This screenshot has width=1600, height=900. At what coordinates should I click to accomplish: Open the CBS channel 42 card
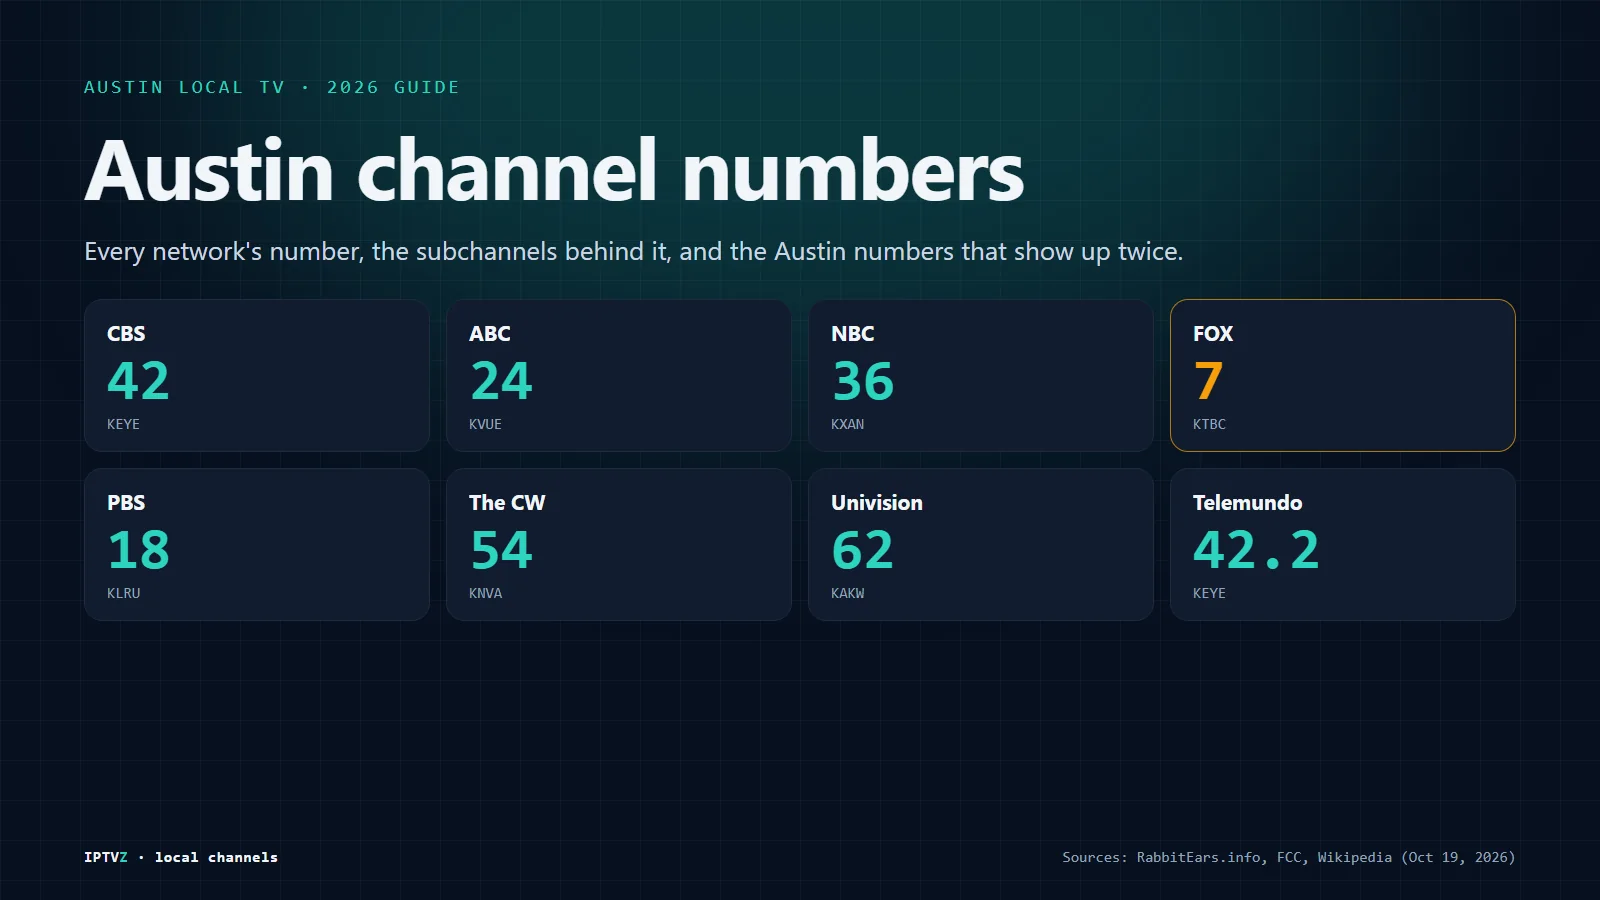point(257,375)
